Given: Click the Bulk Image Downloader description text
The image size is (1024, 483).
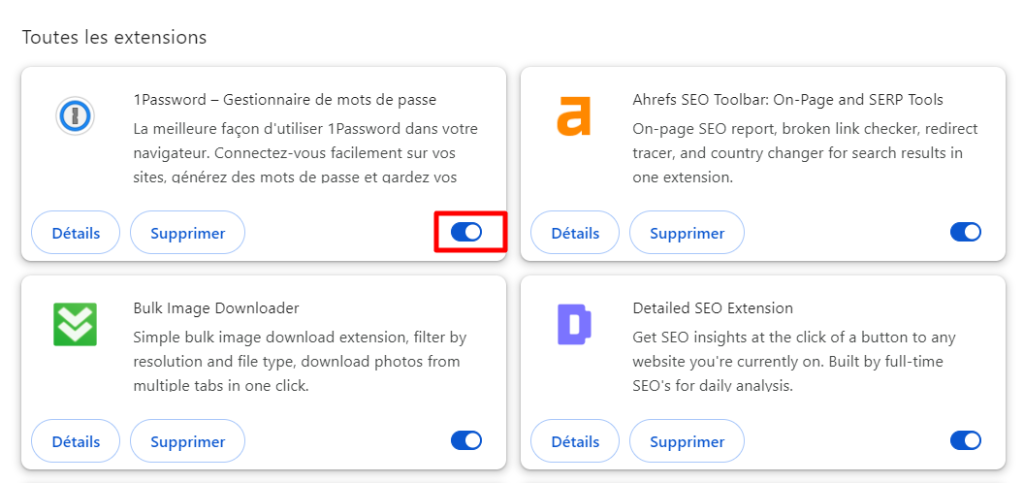Looking at the screenshot, I should click(x=300, y=362).
